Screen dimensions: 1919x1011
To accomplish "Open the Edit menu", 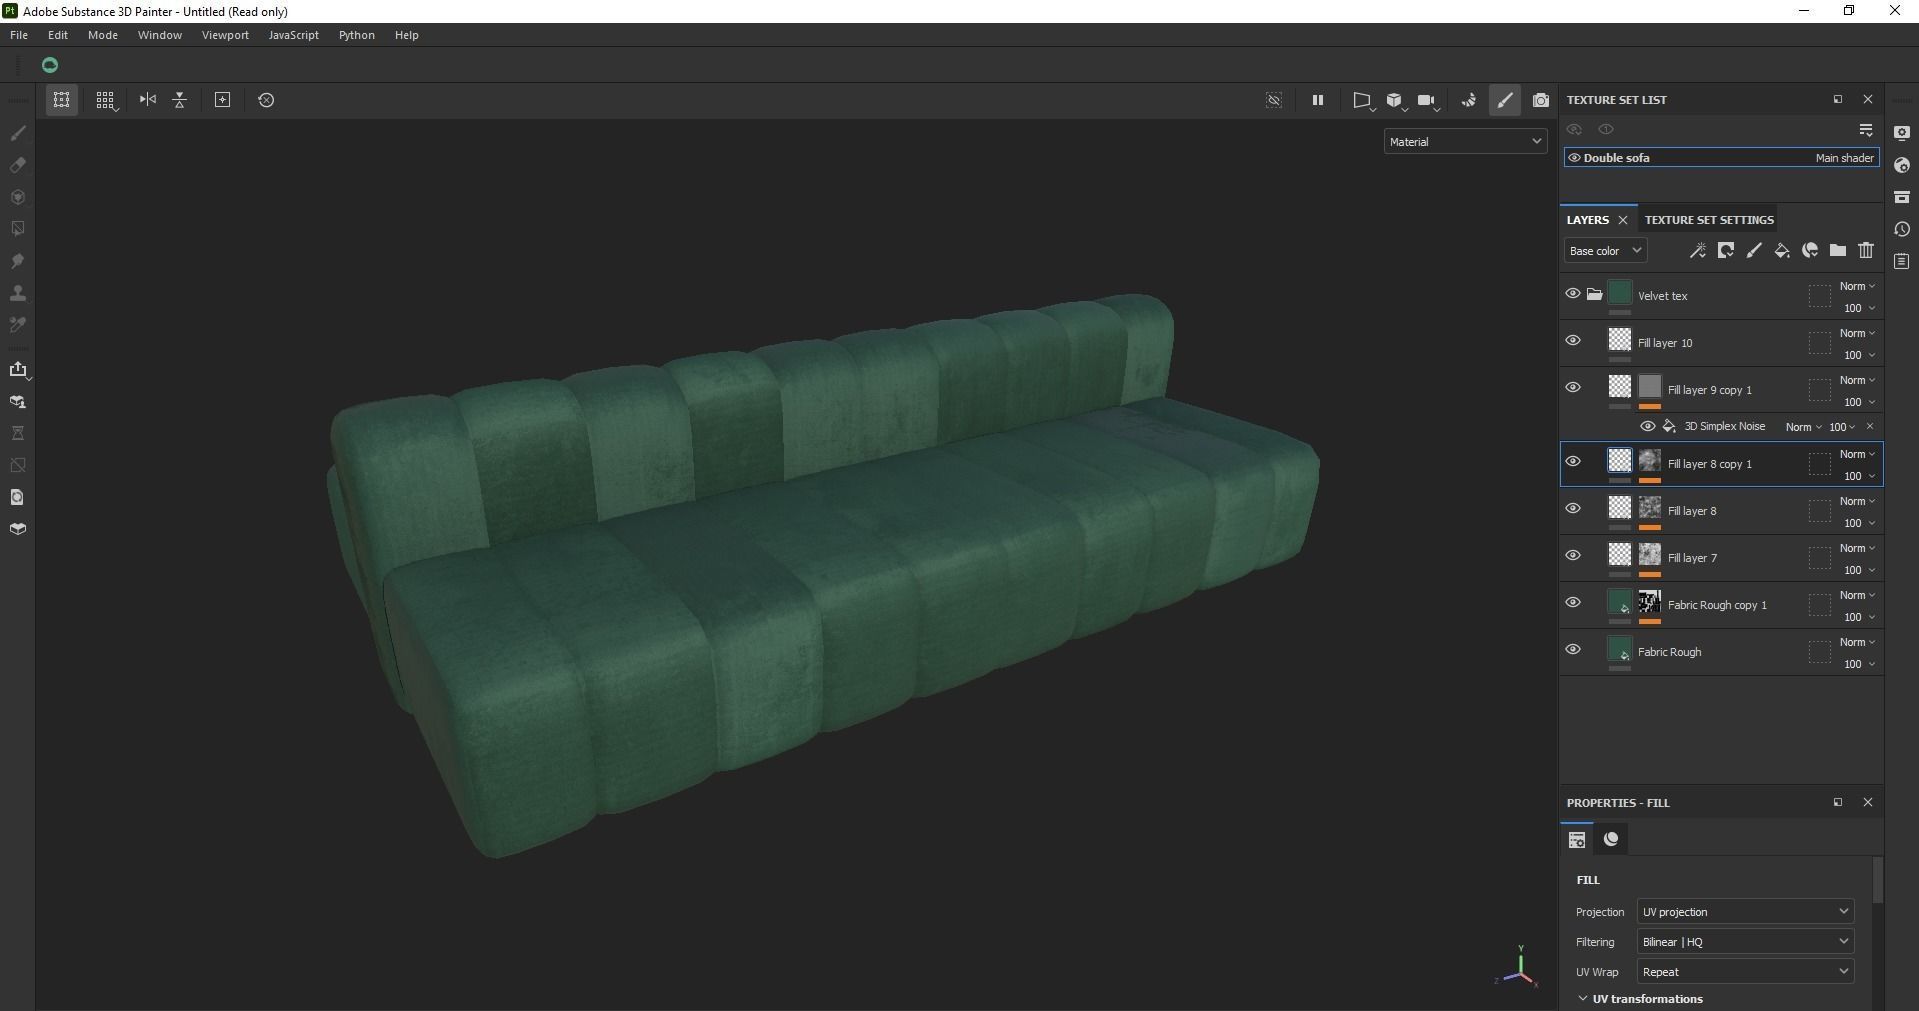I will pyautogui.click(x=58, y=35).
